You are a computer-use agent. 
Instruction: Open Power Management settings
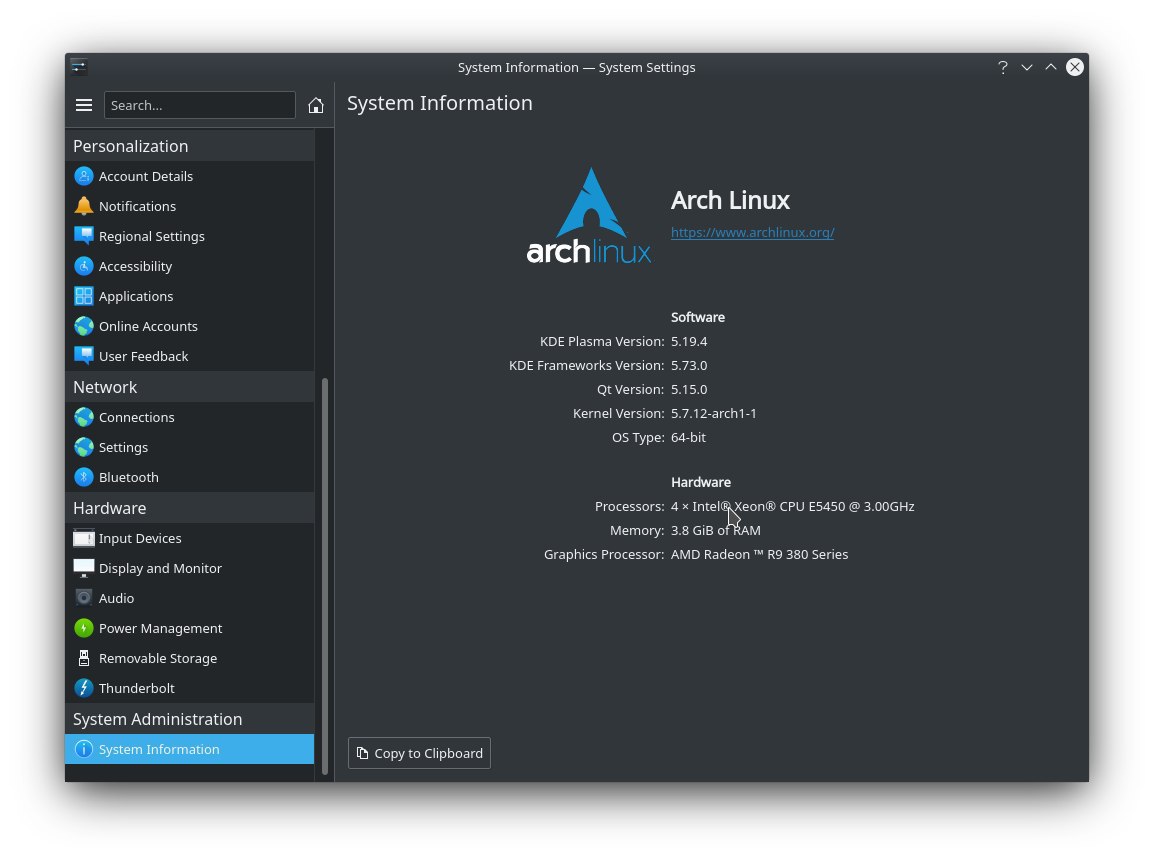pos(190,629)
